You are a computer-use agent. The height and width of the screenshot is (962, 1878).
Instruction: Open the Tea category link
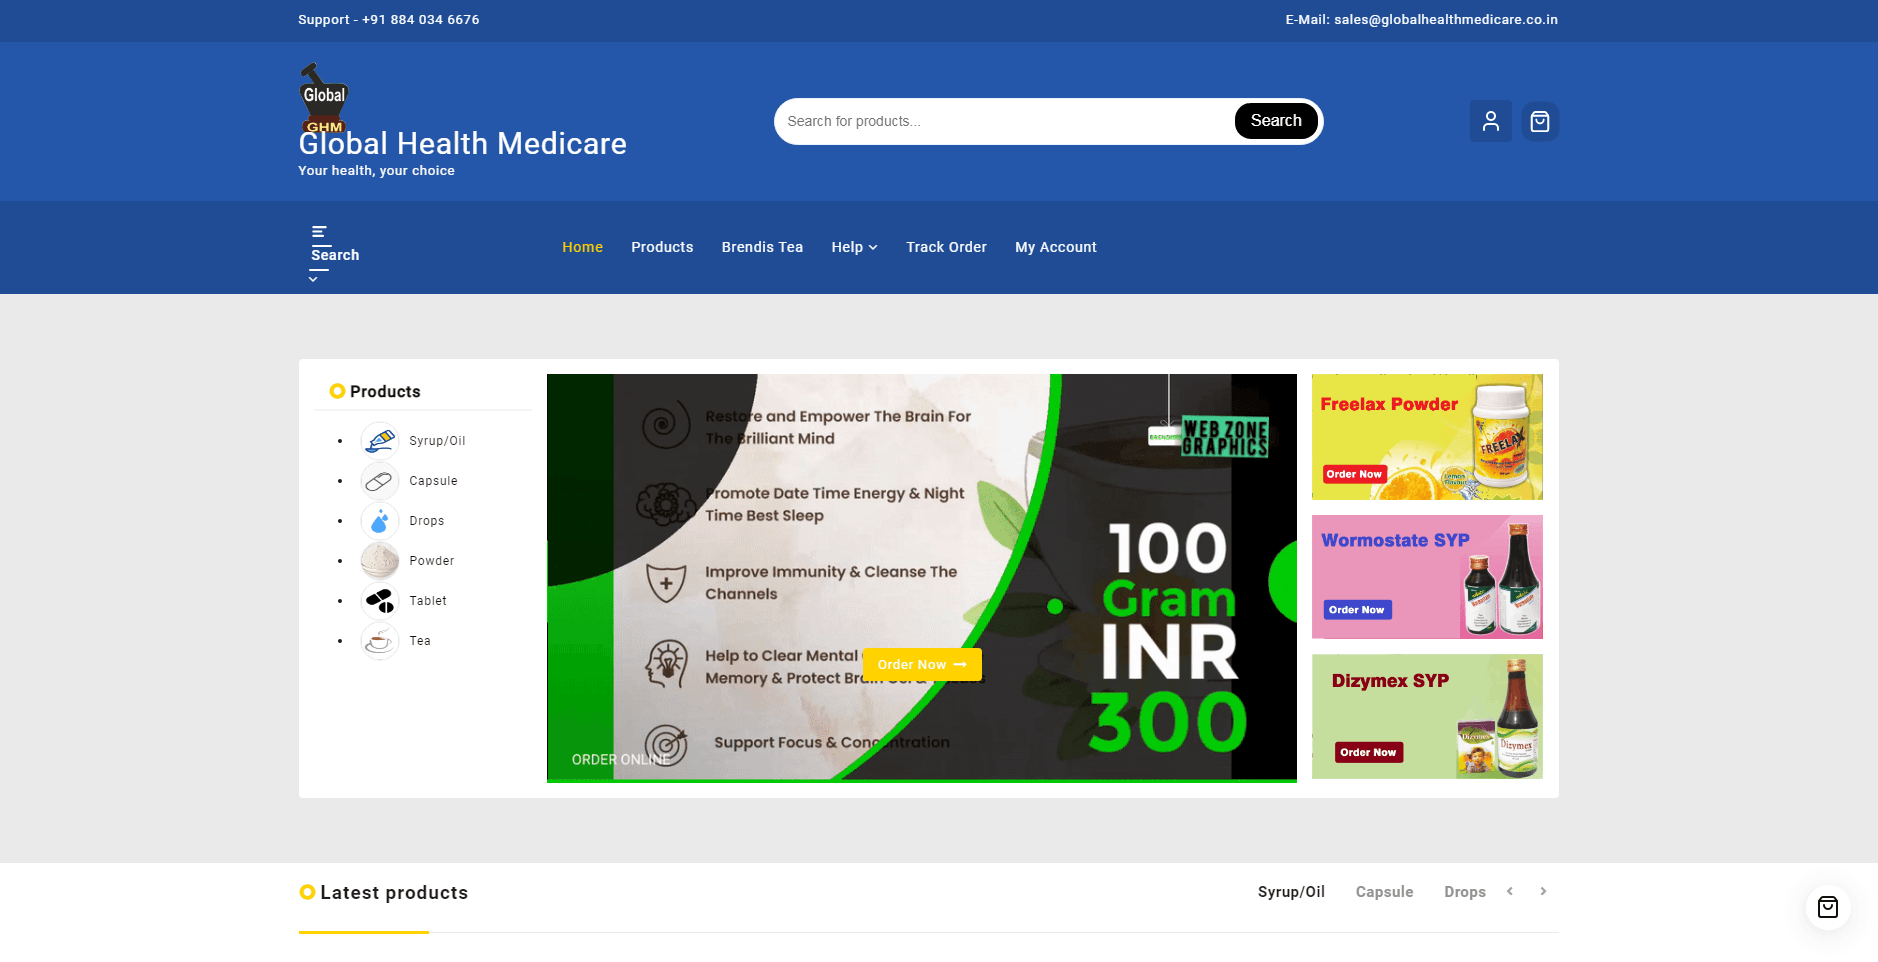pos(420,641)
